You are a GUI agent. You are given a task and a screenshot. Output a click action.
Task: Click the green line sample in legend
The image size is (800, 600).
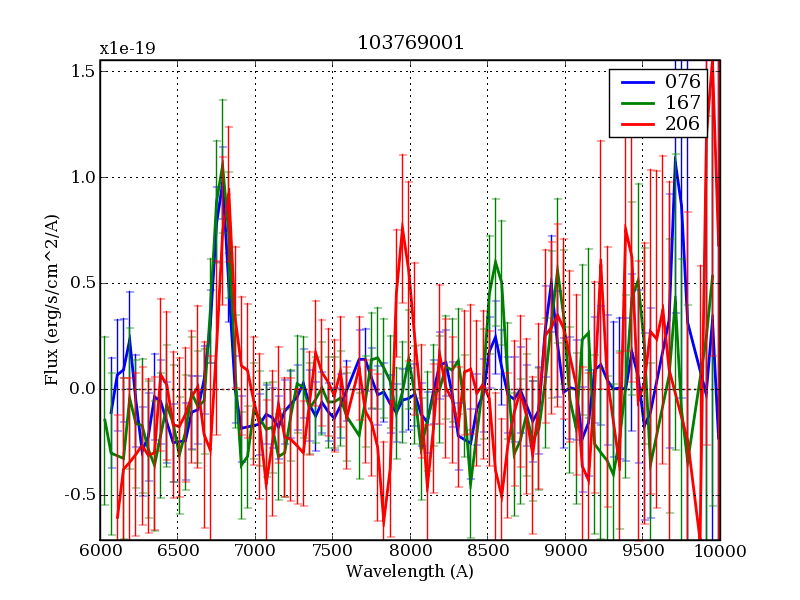636,103
